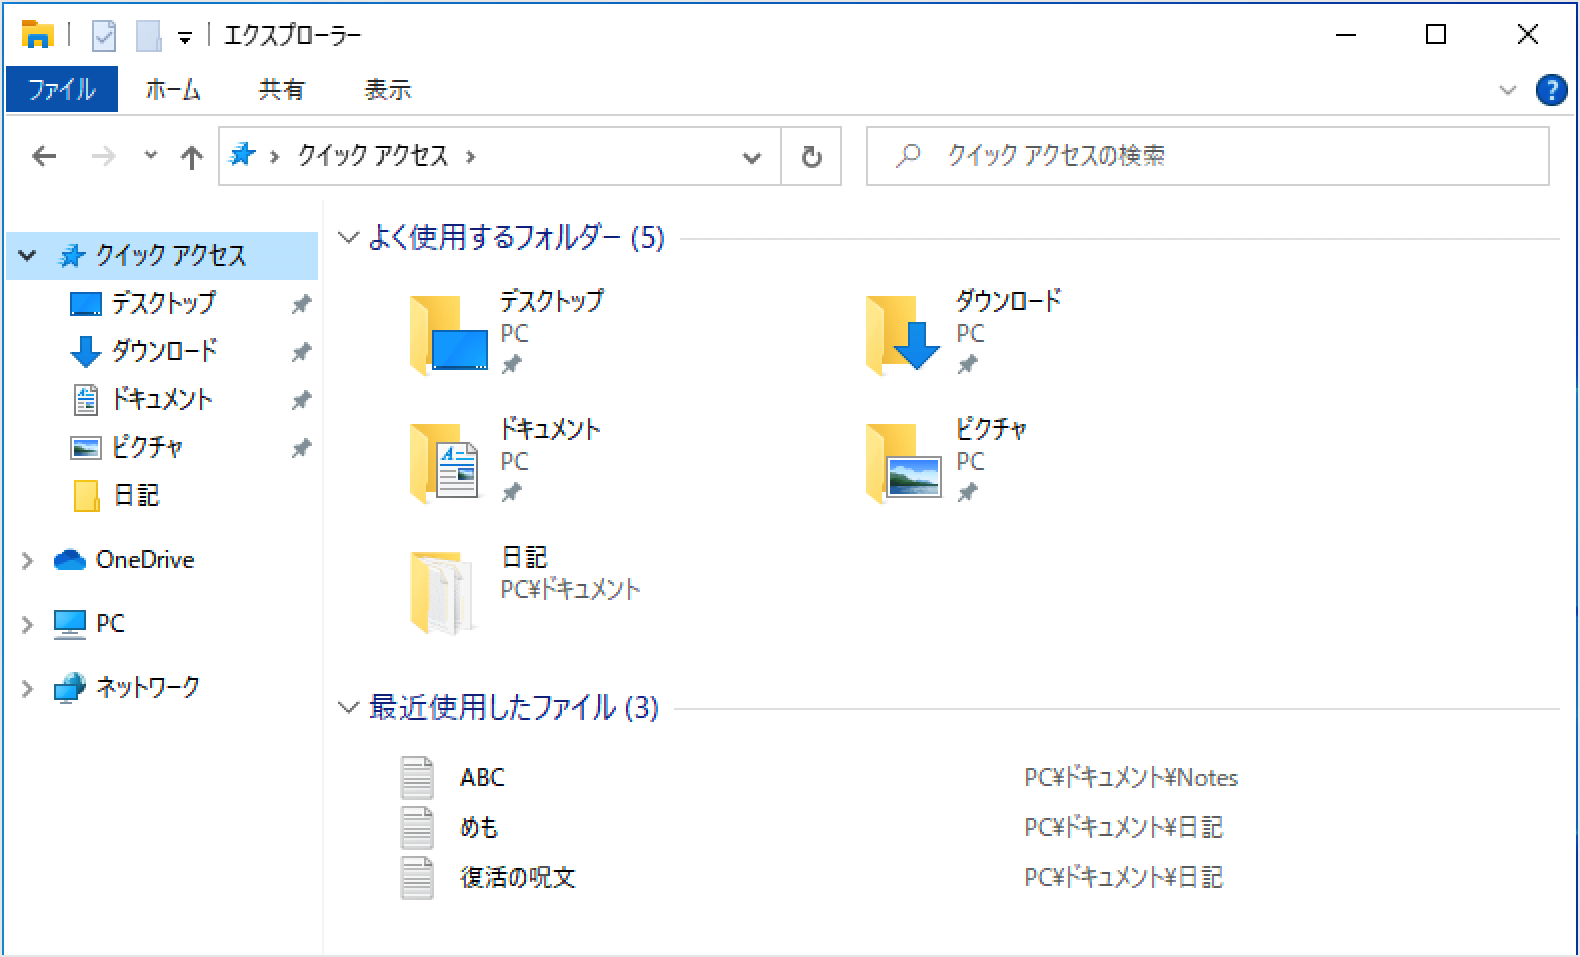Click the Explorer folder icon in title bar
Image resolution: width=1580 pixels, height=957 pixels.
37,35
